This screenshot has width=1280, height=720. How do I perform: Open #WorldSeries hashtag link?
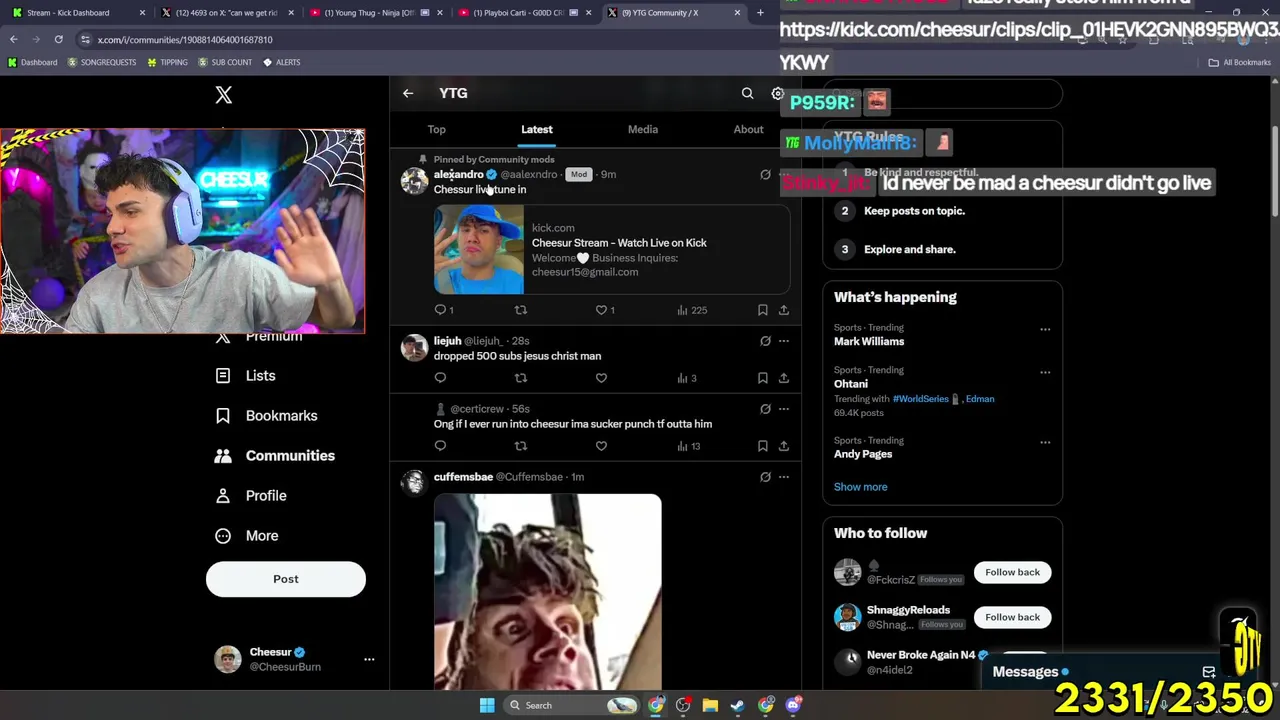pyautogui.click(x=920, y=399)
